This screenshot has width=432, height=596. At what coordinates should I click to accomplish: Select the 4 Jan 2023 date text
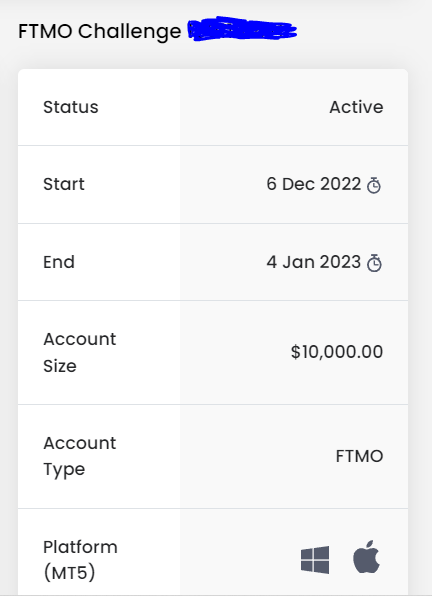point(313,262)
